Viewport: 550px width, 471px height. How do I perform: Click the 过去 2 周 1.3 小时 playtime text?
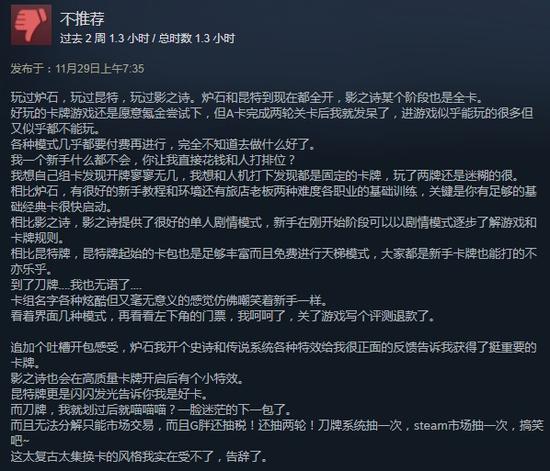[105, 38]
